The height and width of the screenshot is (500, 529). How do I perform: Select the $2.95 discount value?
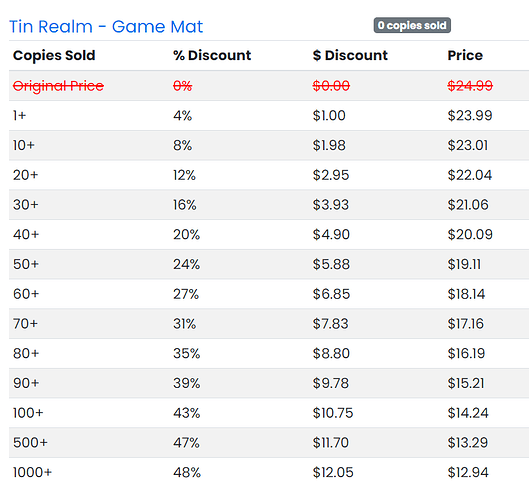tap(331, 175)
